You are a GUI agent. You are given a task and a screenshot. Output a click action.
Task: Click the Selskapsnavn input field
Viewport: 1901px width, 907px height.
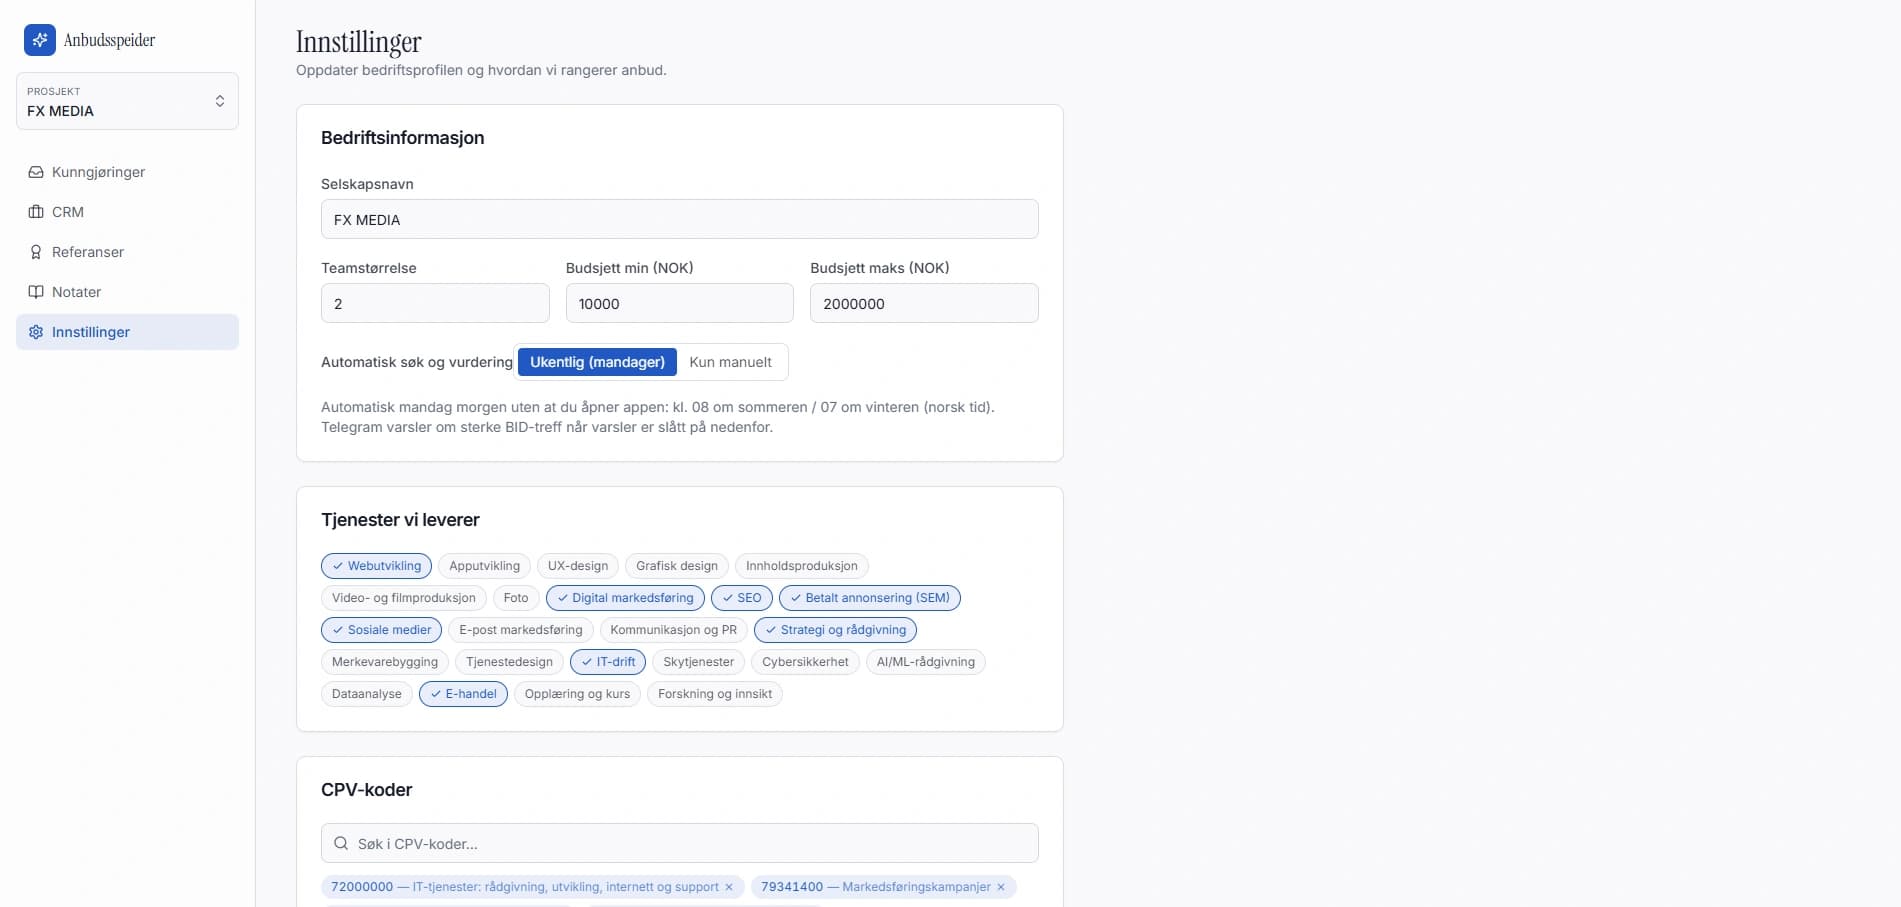pos(680,219)
